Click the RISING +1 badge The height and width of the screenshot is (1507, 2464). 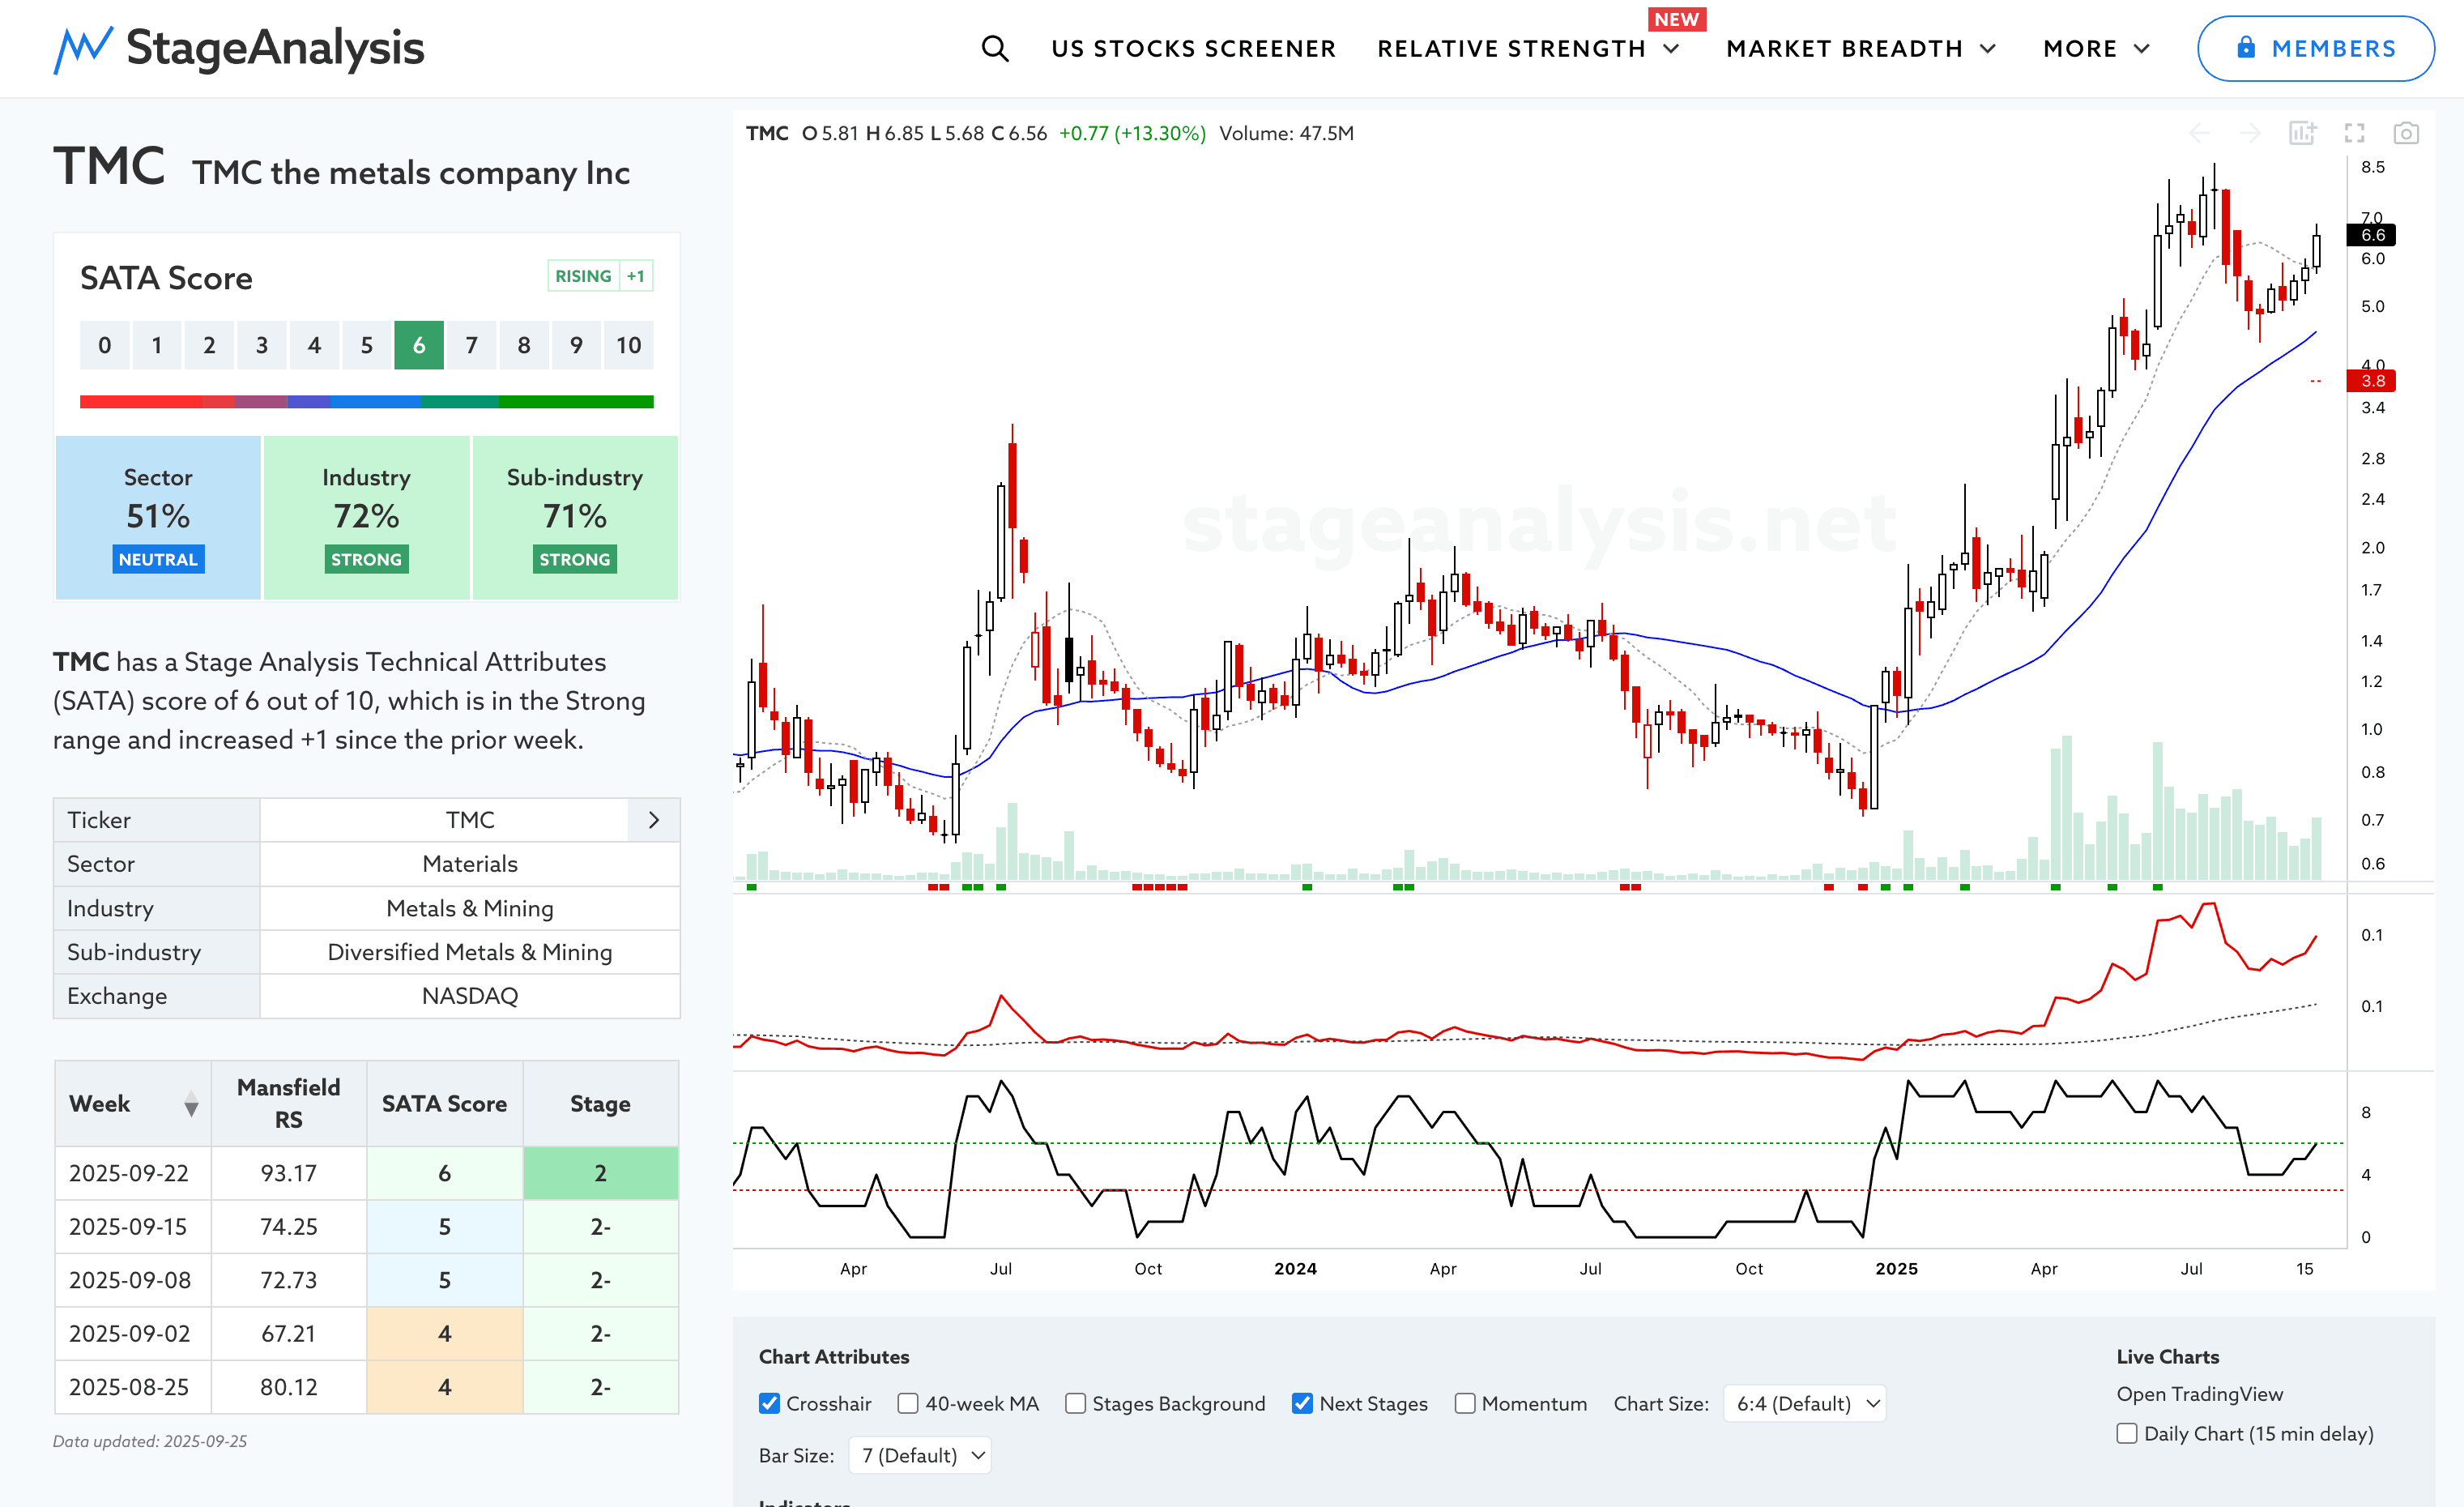pyautogui.click(x=600, y=276)
